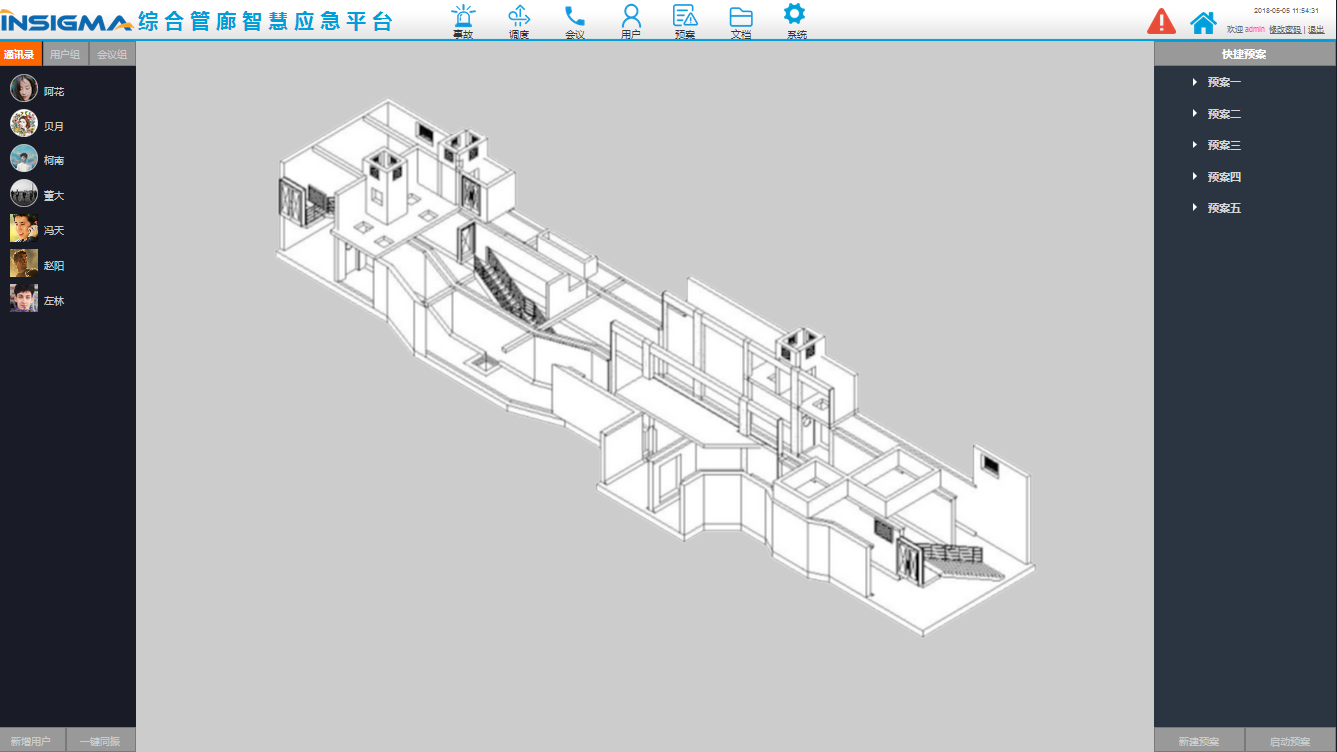Expand the 预案五 plan entry
The height and width of the screenshot is (752, 1337).
click(1222, 208)
